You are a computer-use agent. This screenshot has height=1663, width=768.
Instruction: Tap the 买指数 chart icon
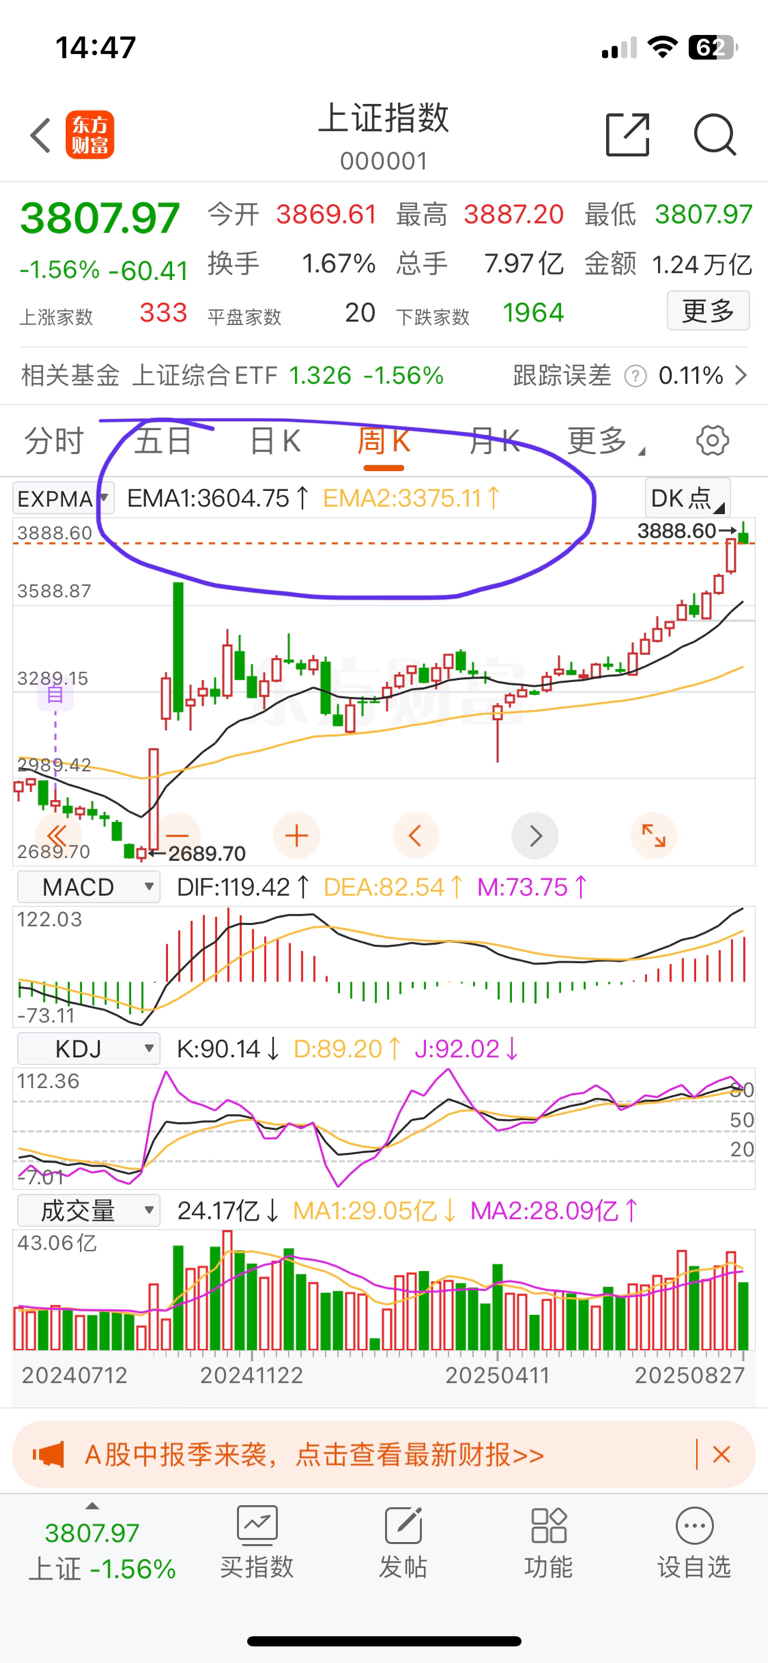point(257,1526)
